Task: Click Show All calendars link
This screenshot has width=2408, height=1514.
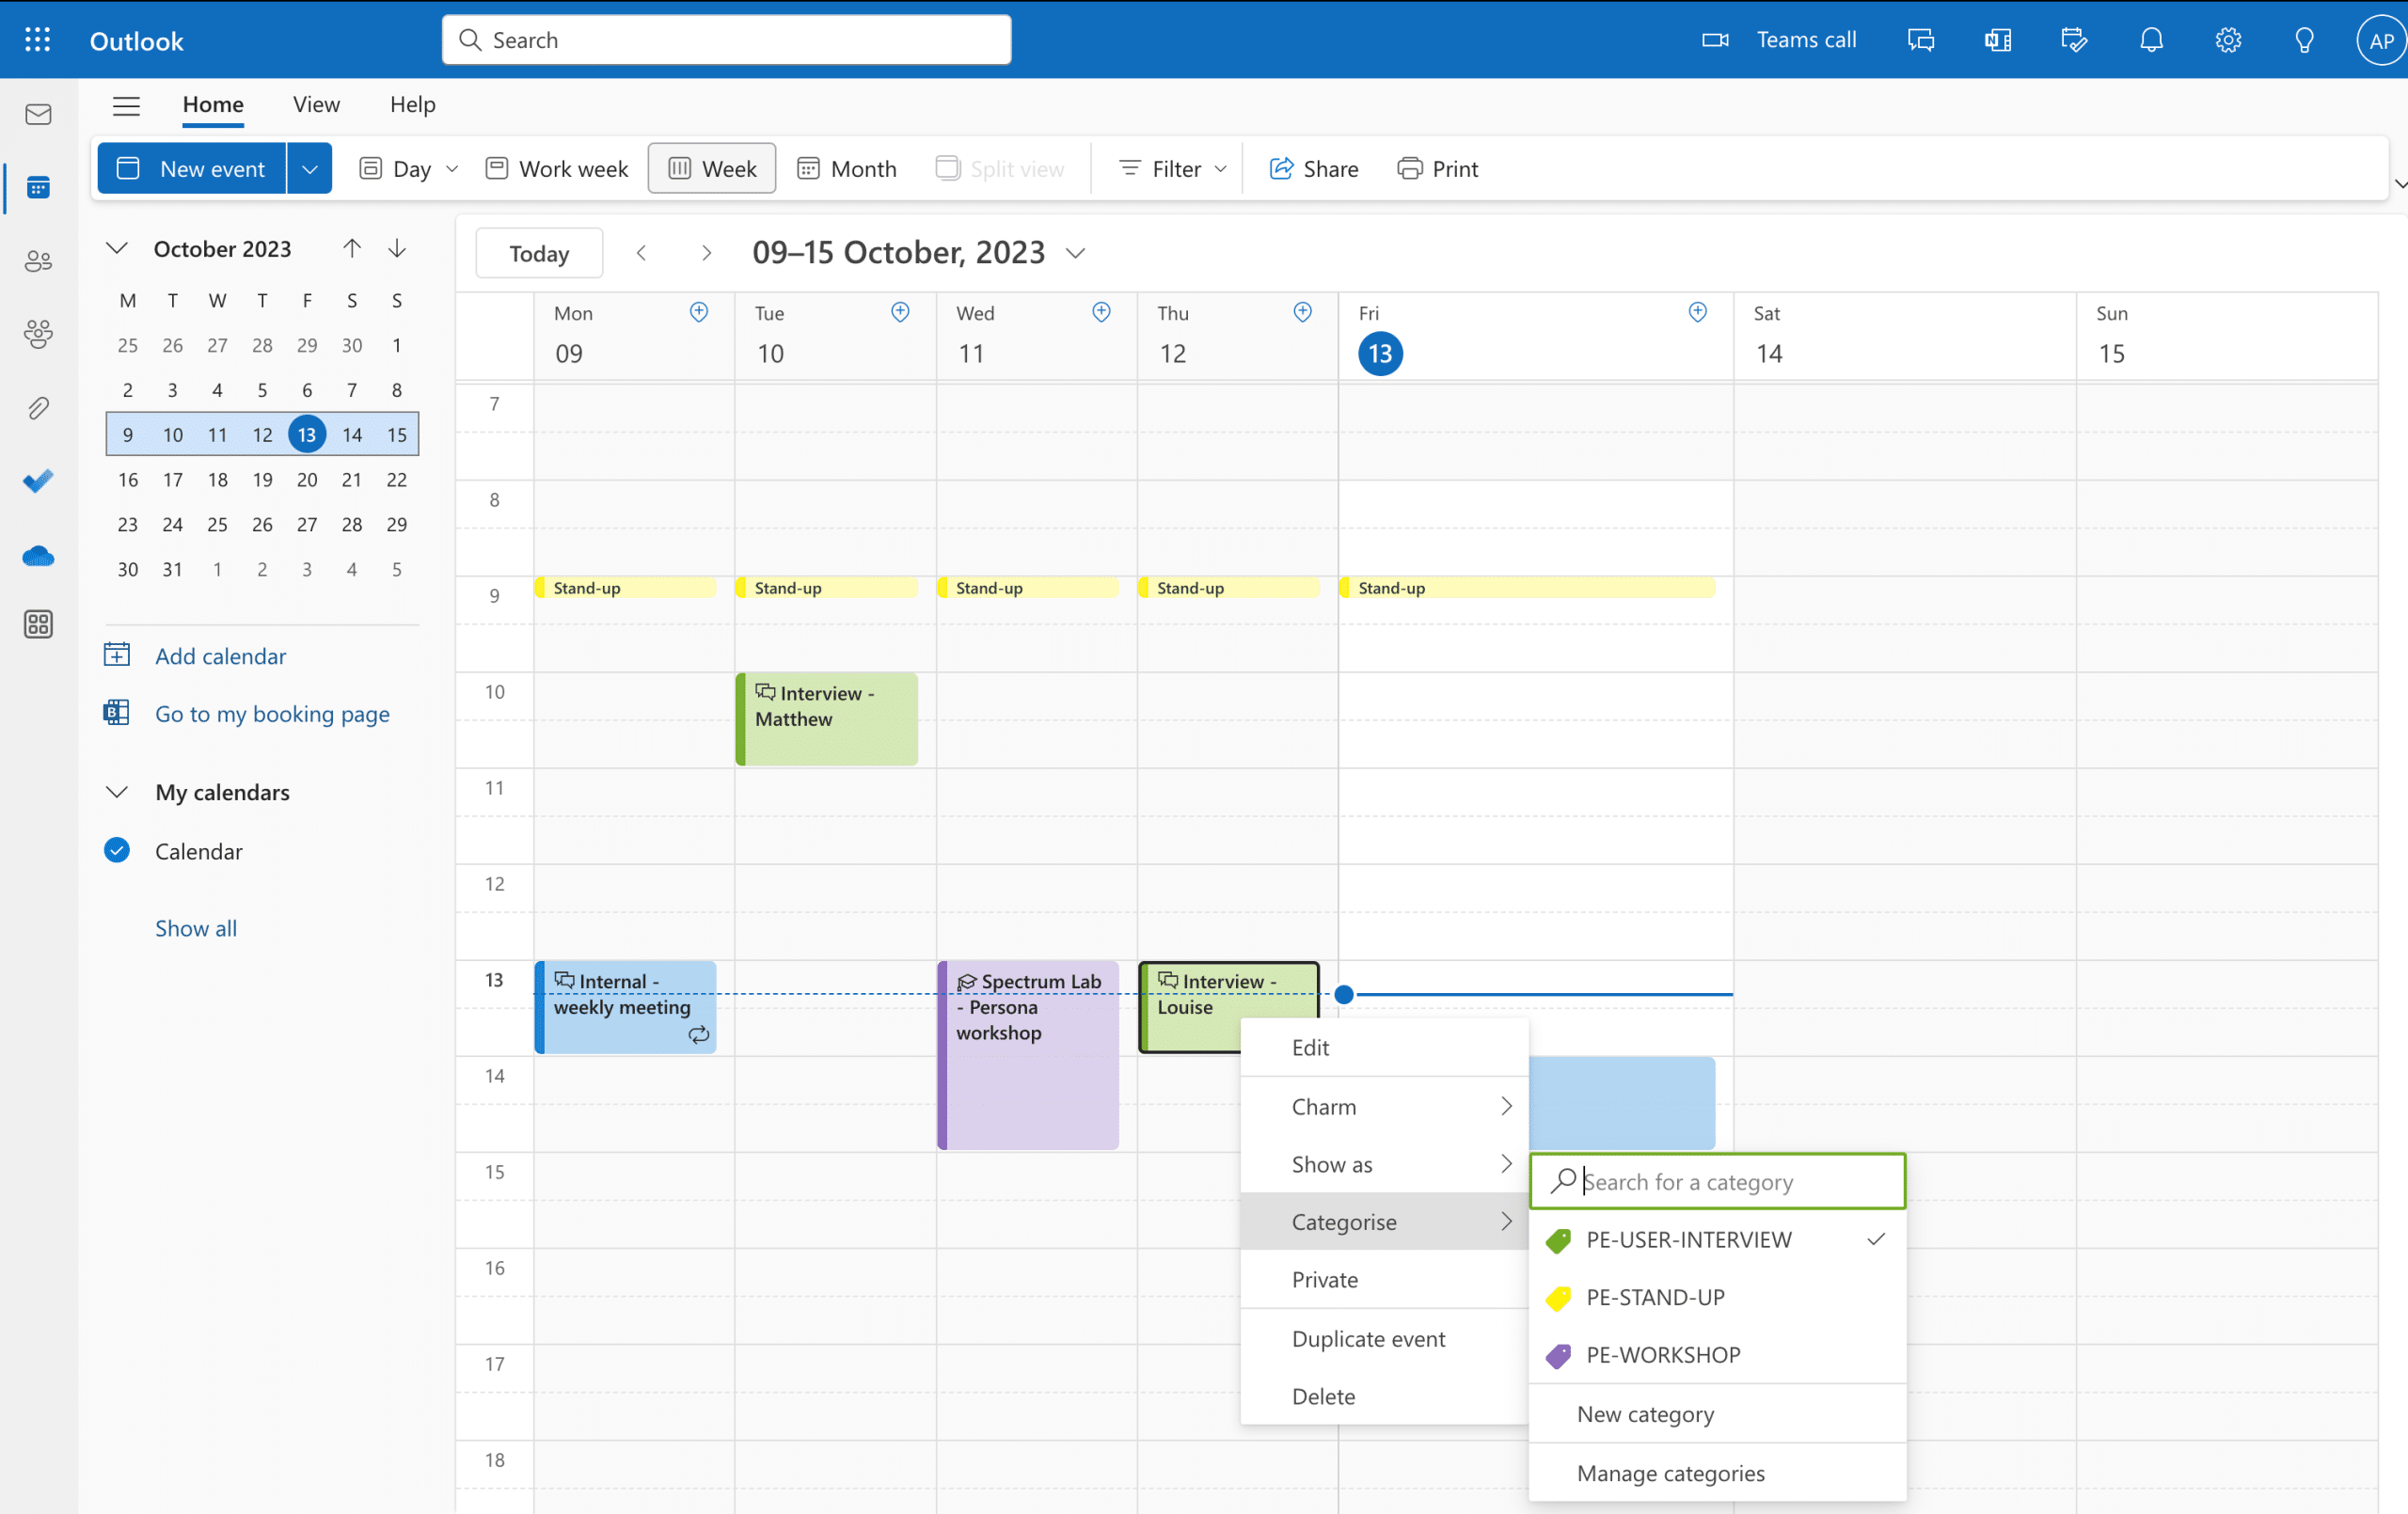Action: [x=196, y=926]
